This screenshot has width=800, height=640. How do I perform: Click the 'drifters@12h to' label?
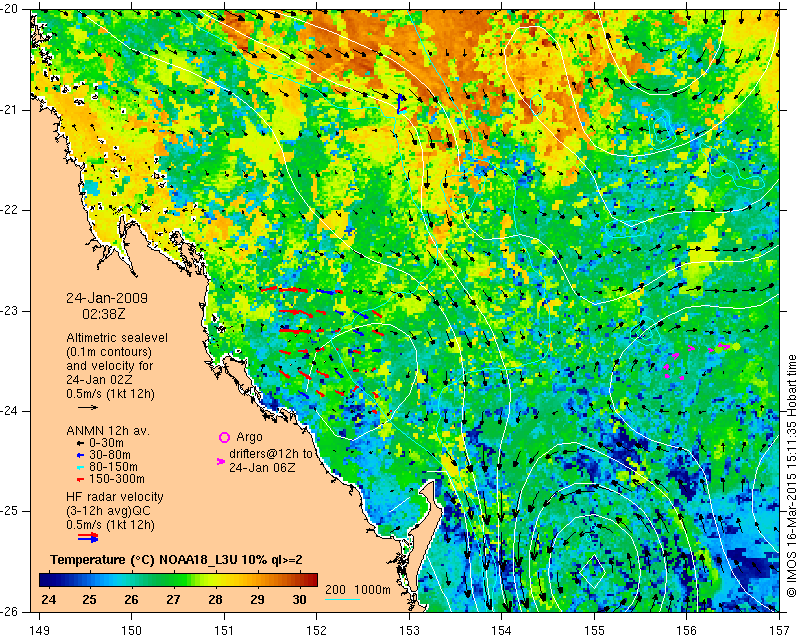click(270, 454)
